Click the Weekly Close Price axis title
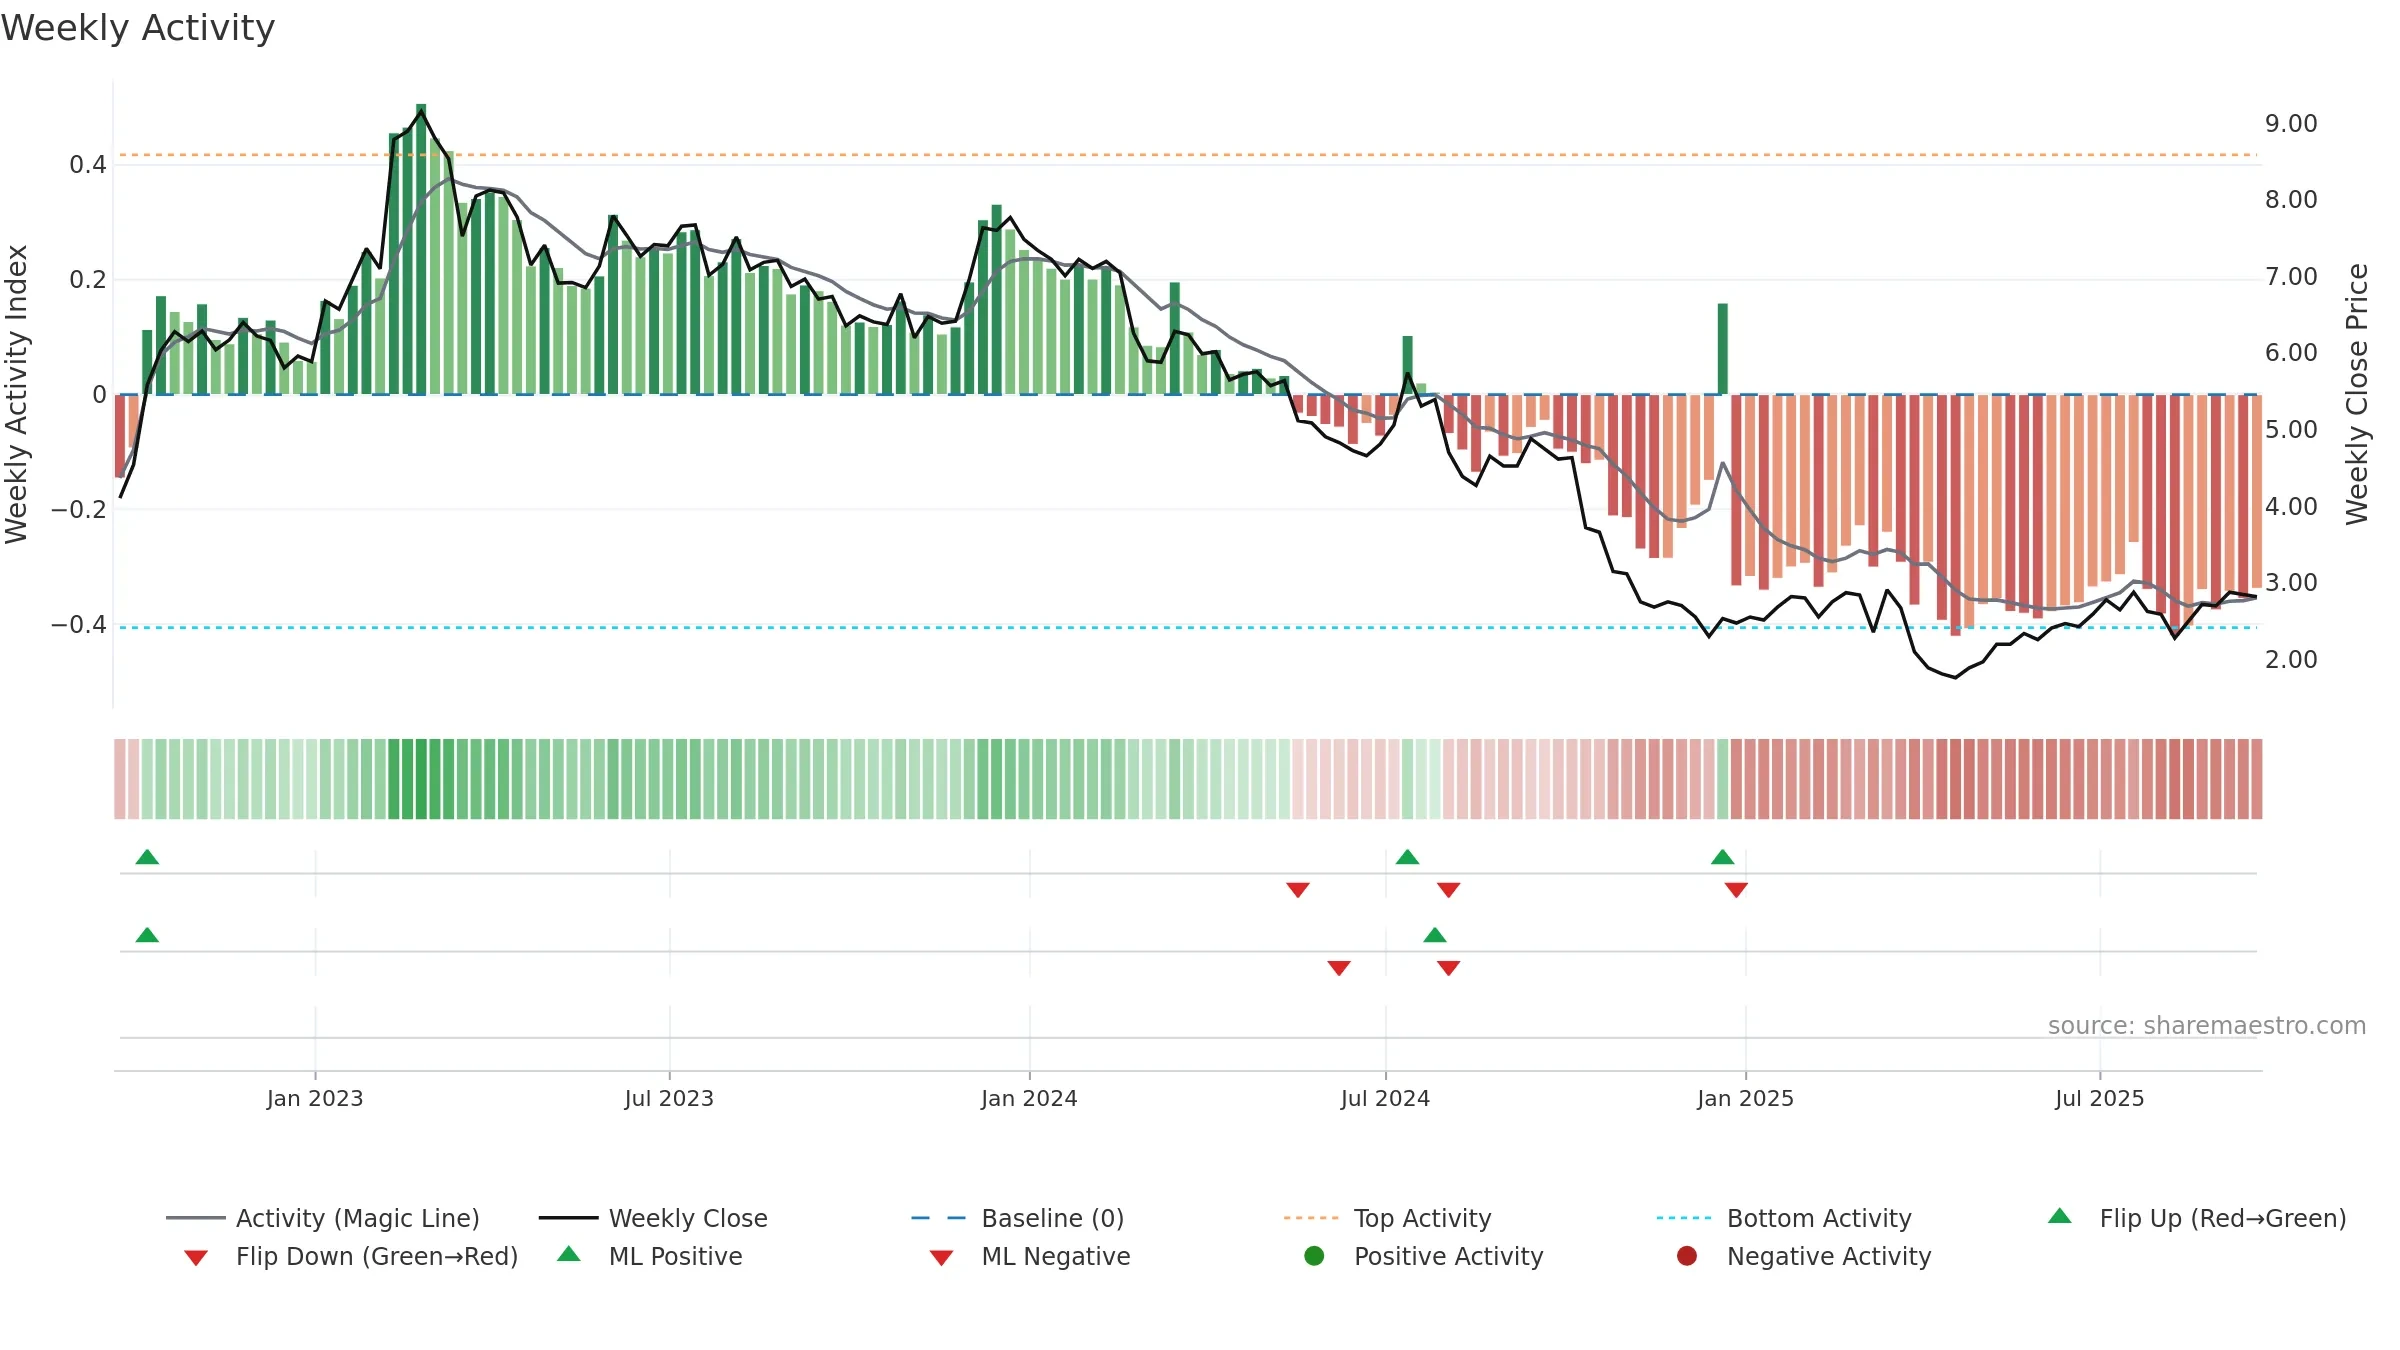Image resolution: width=2400 pixels, height=1350 pixels. coord(2357,394)
